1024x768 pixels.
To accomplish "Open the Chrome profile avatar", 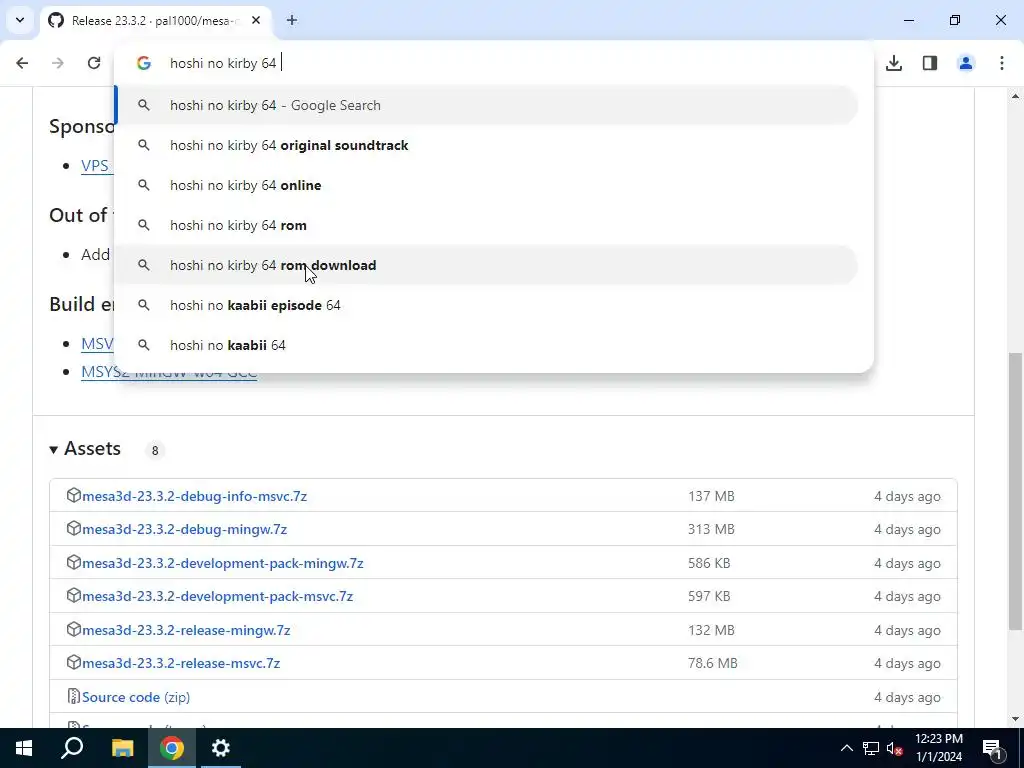I will [x=966, y=63].
